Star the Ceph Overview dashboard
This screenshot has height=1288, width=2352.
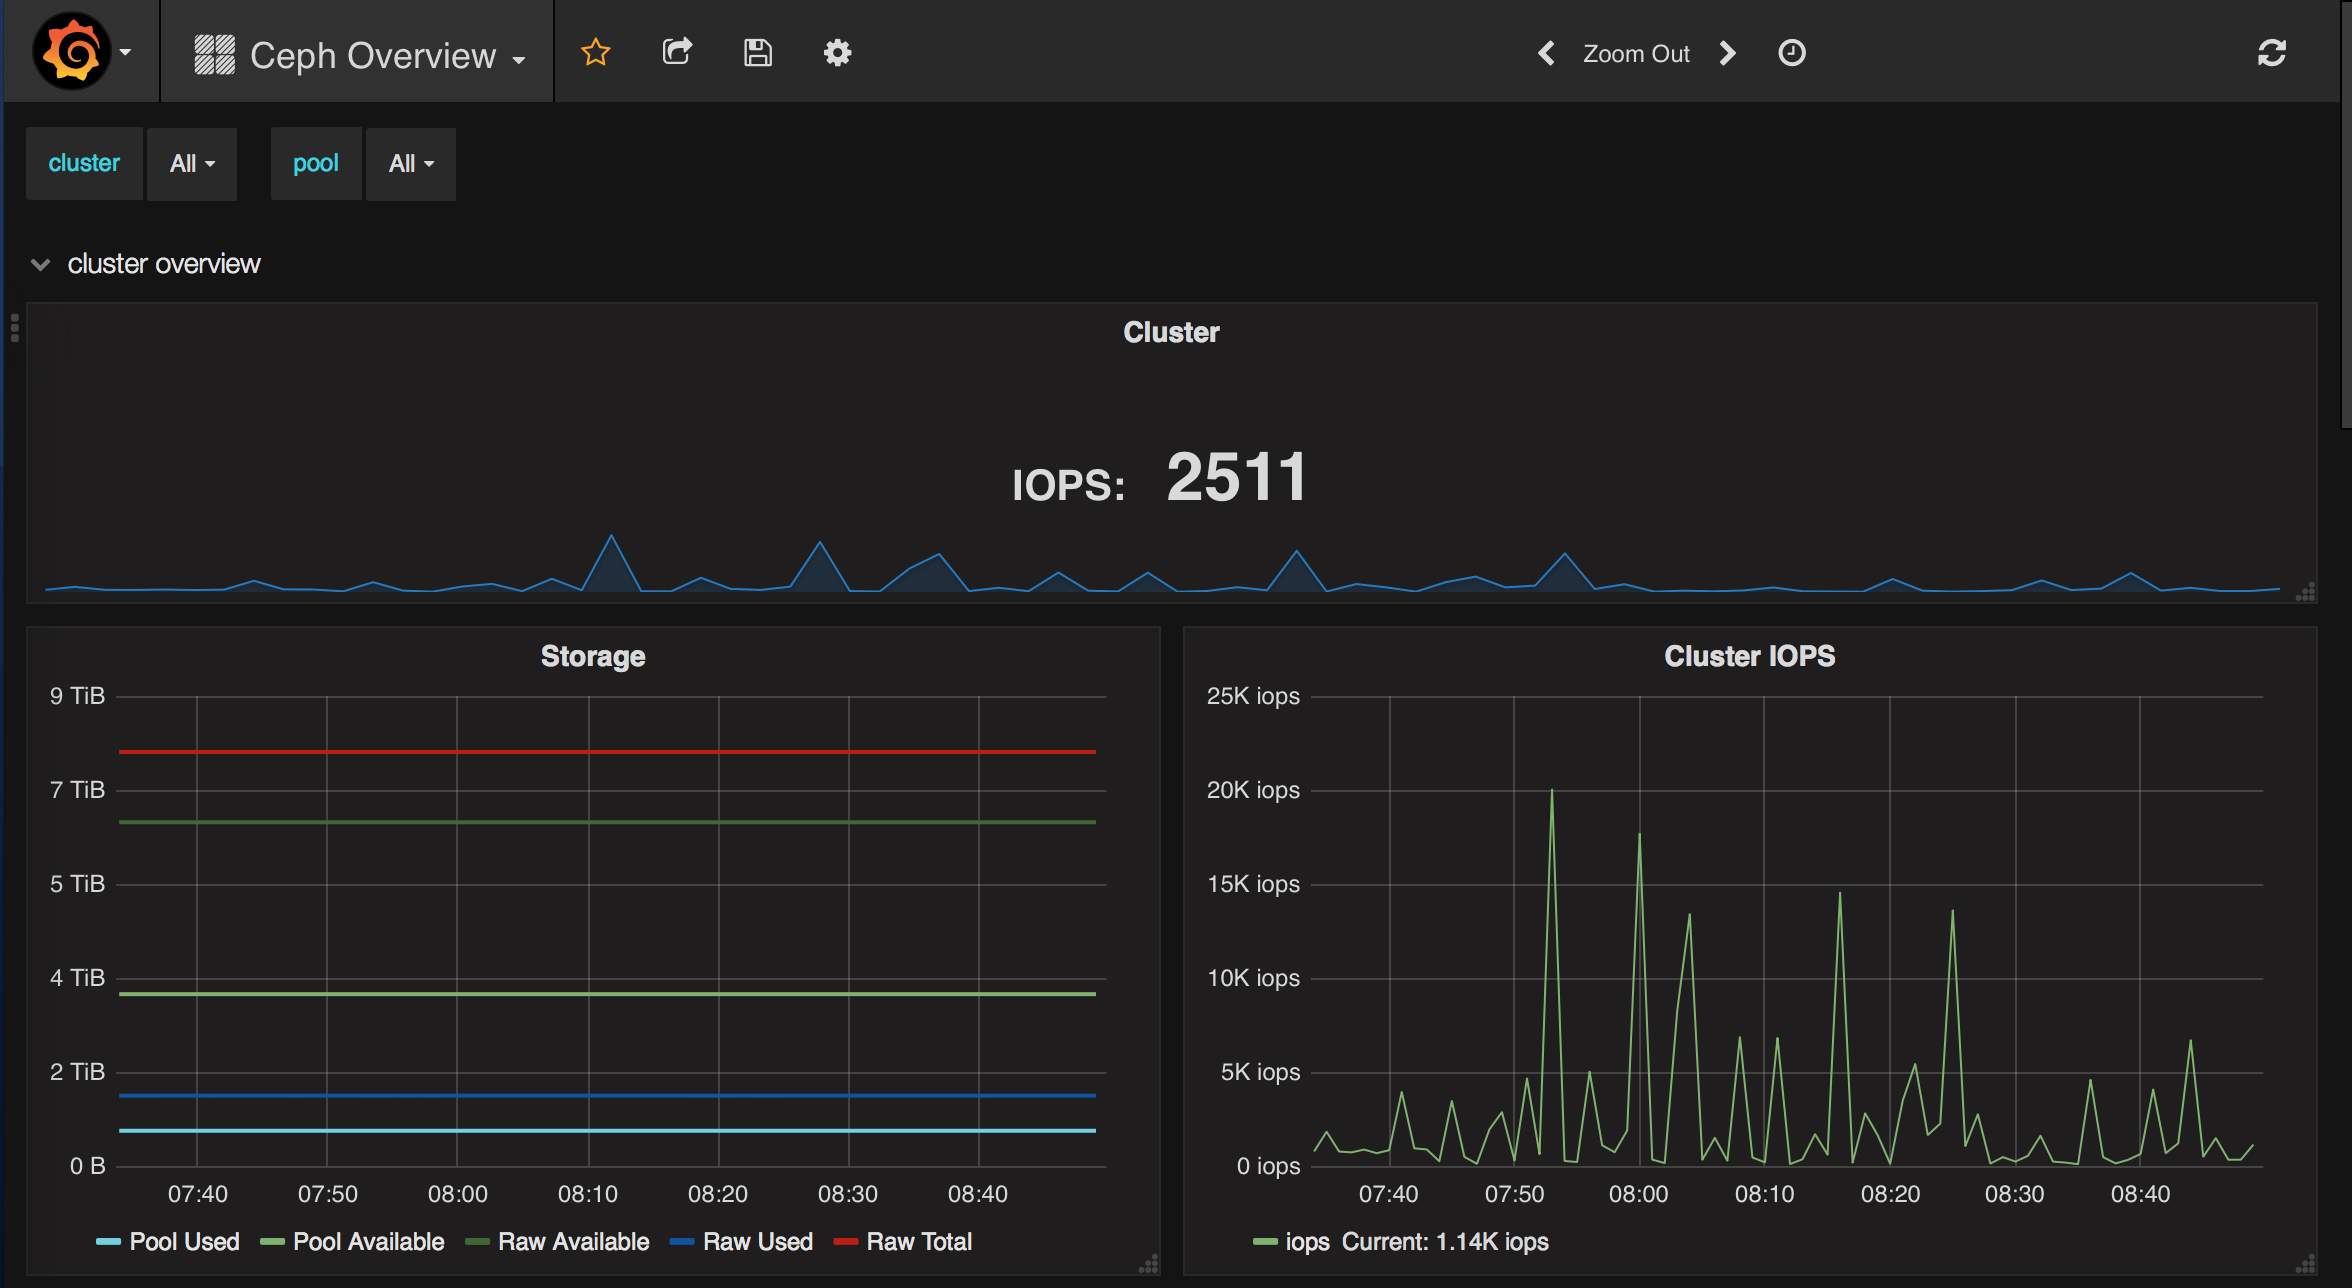(596, 52)
